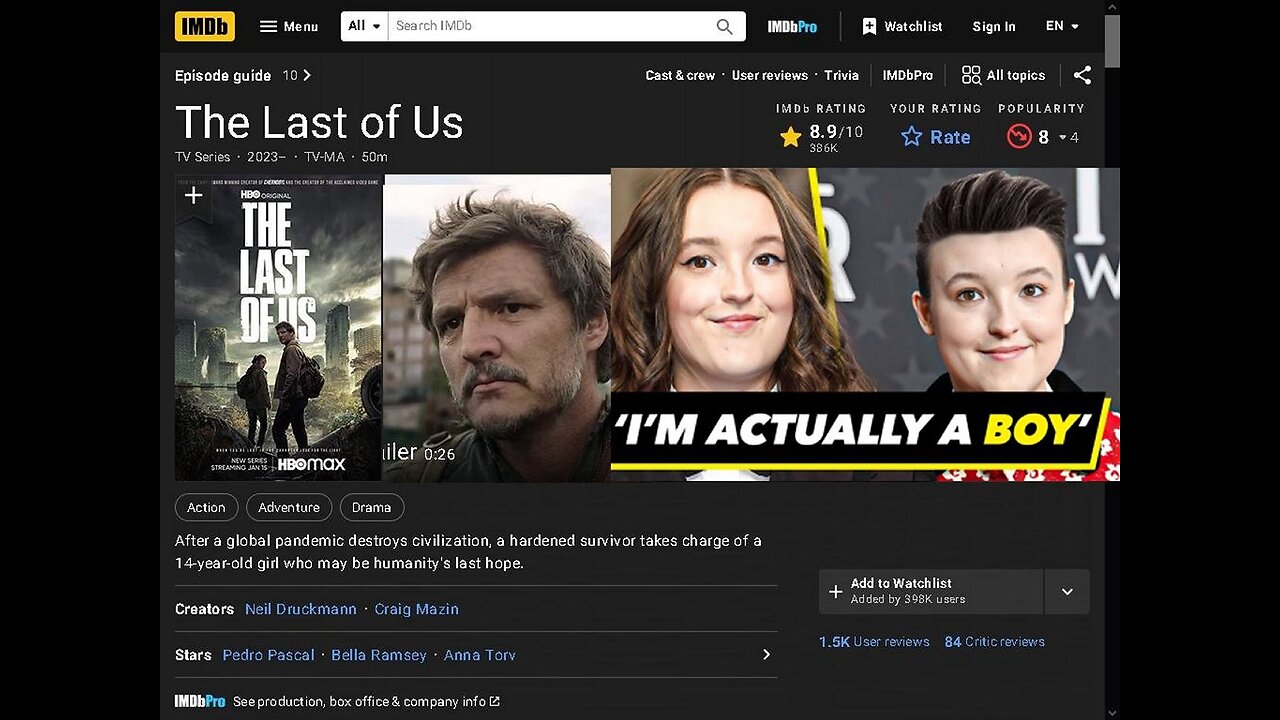Open star Anna Torv

[x=480, y=655]
